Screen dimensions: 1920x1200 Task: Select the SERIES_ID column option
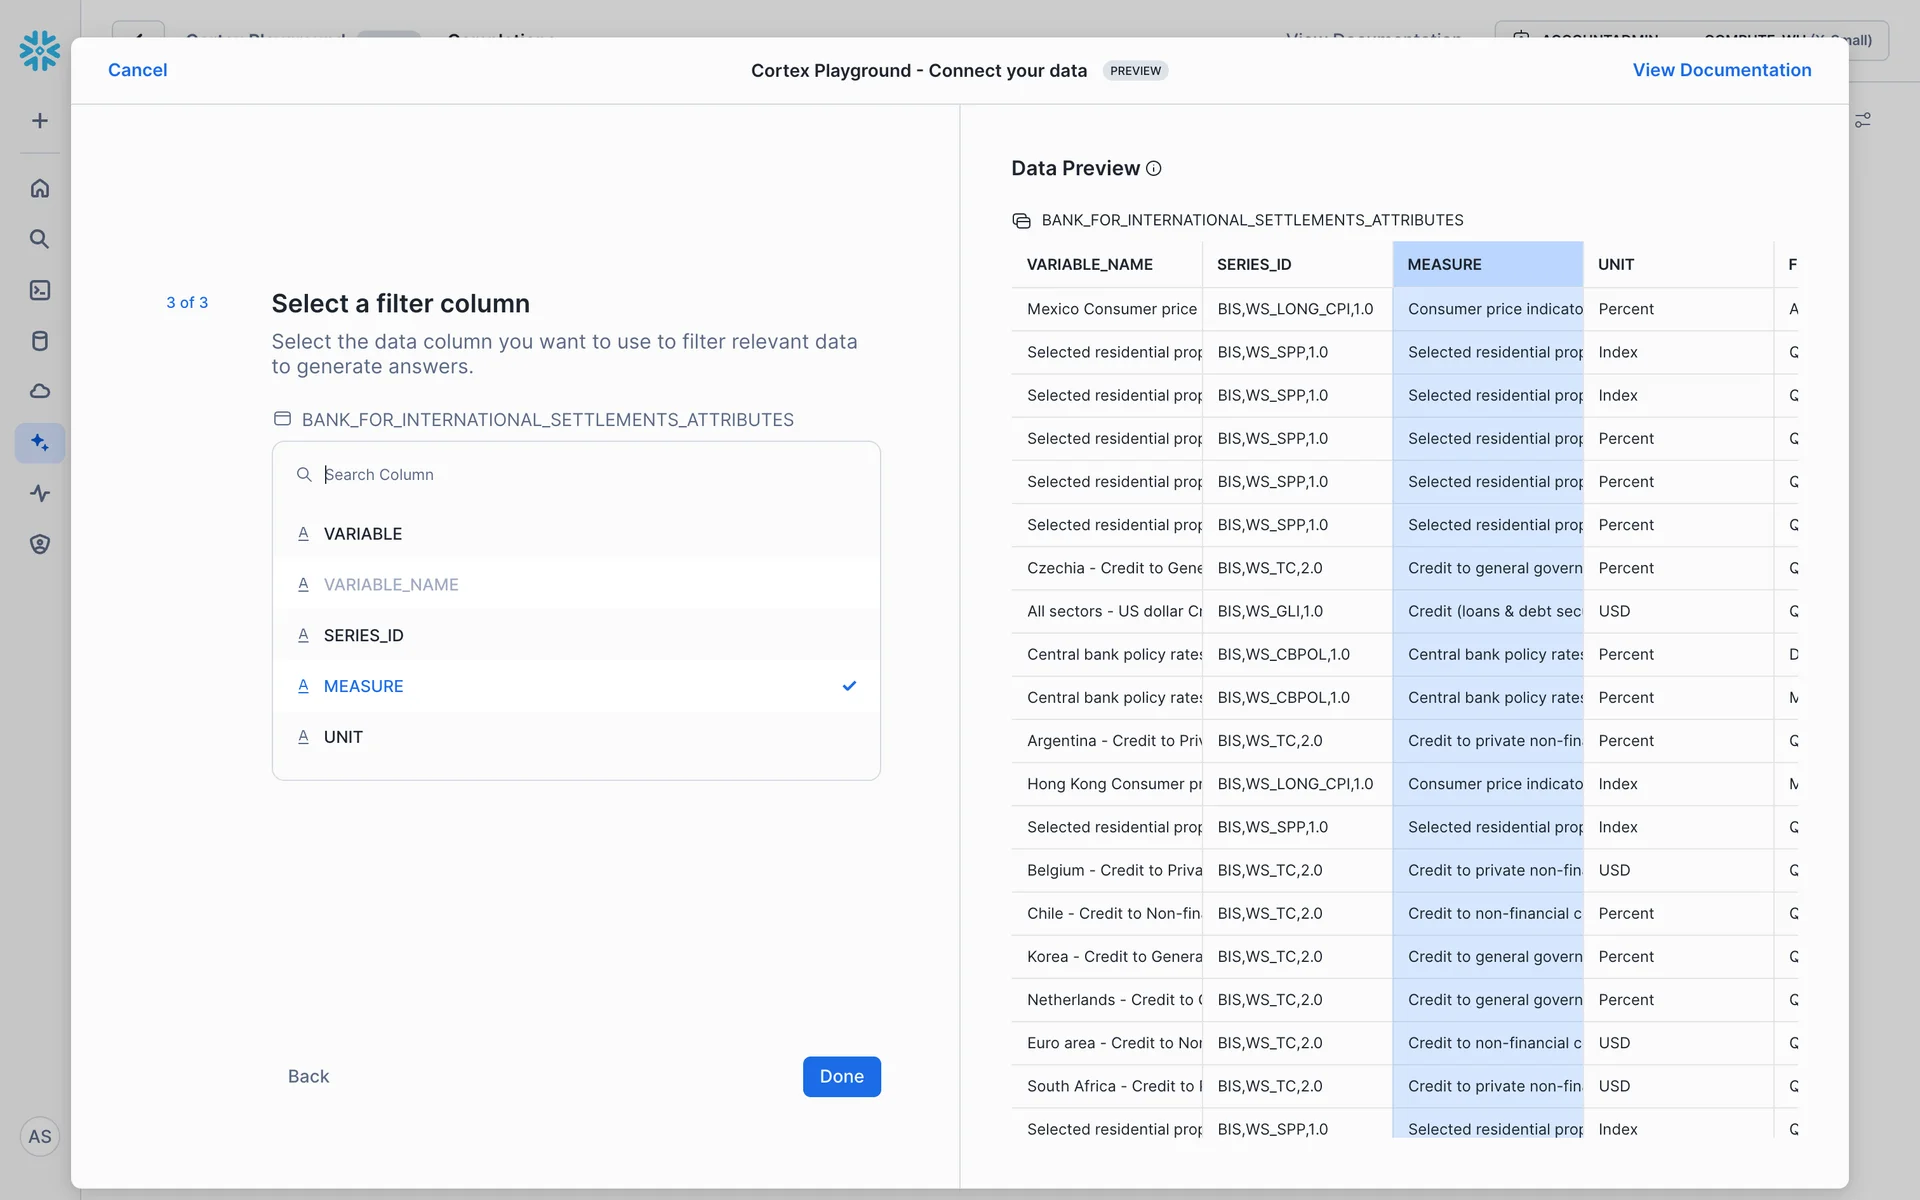pos(364,636)
